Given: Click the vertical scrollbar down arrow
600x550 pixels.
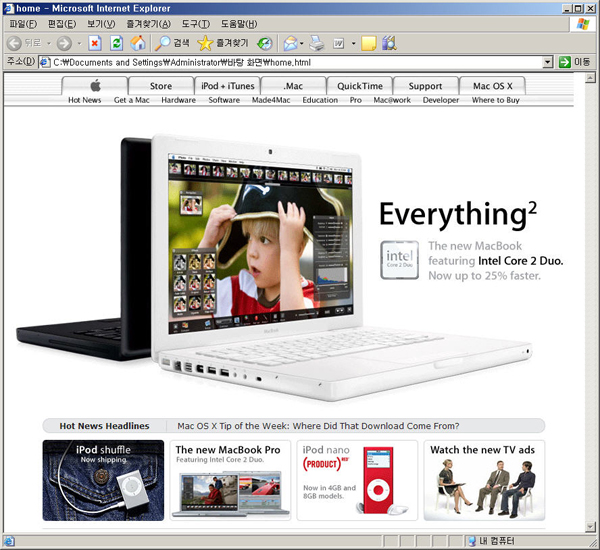Looking at the screenshot, I should click(590, 527).
